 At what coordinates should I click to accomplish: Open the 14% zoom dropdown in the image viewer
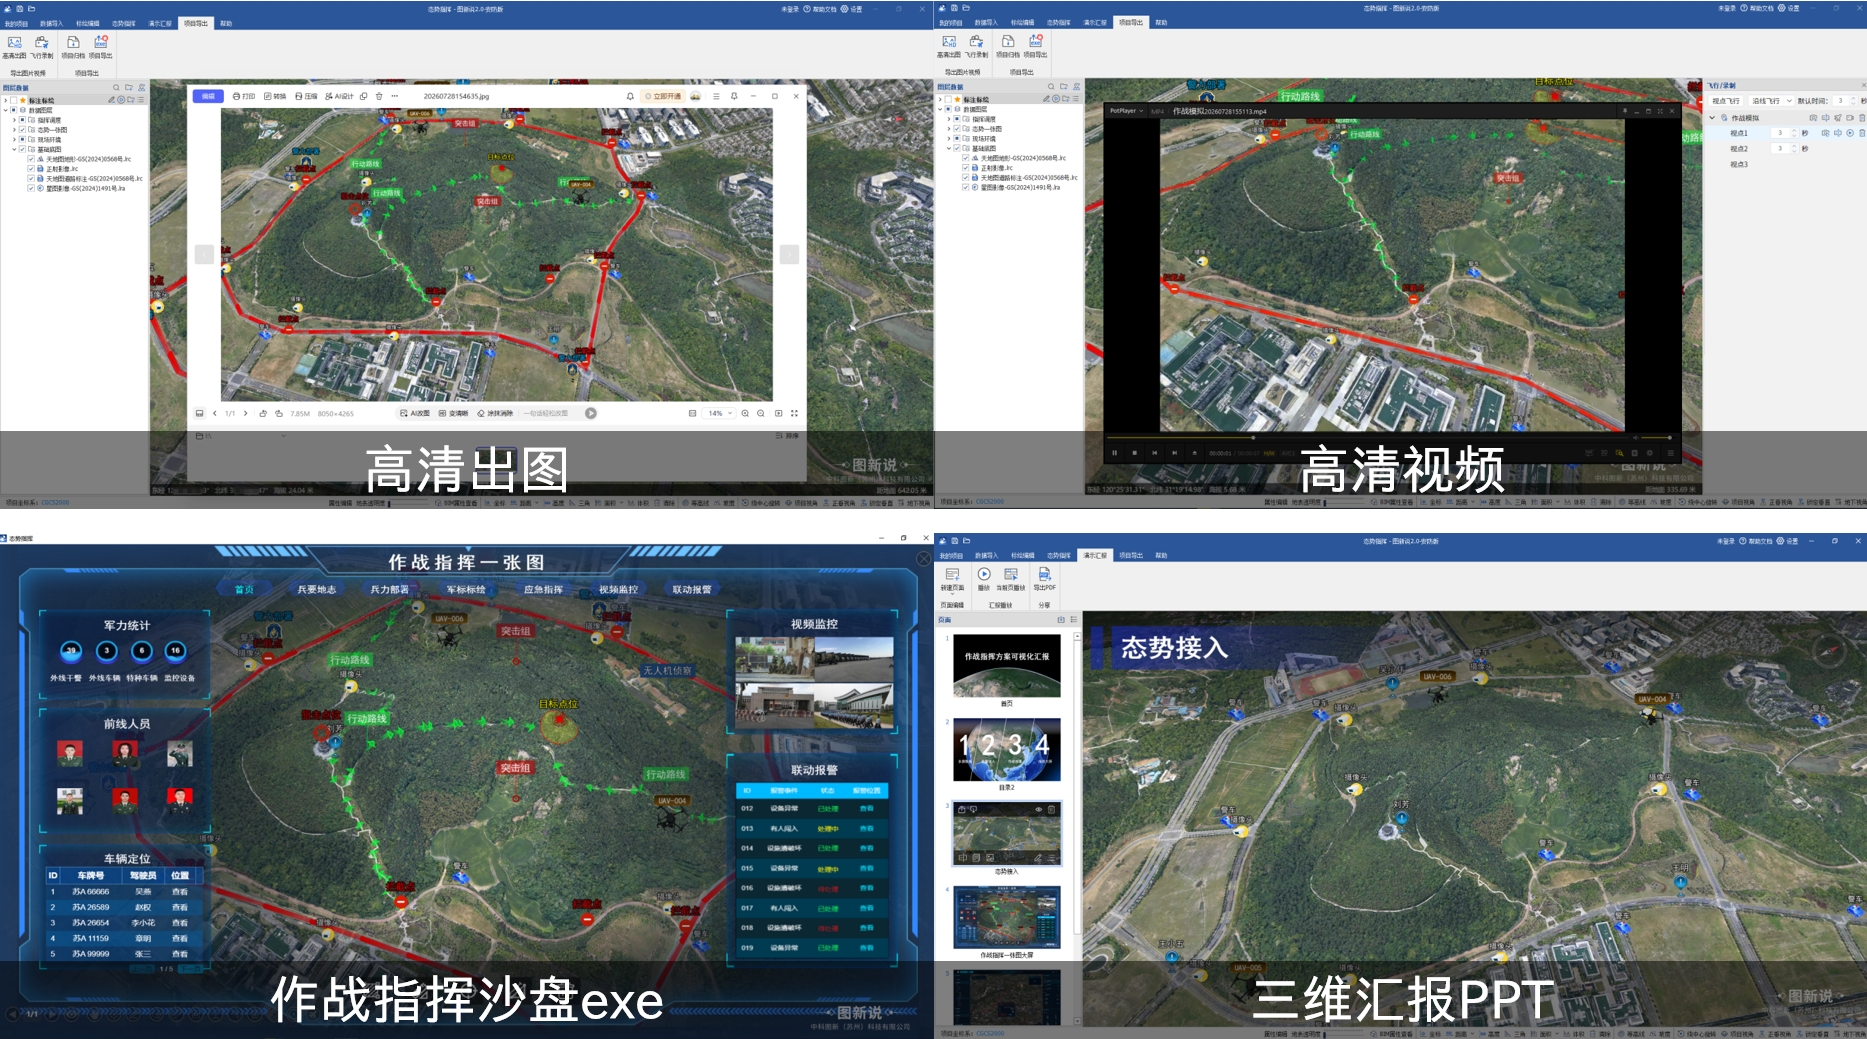click(x=720, y=413)
